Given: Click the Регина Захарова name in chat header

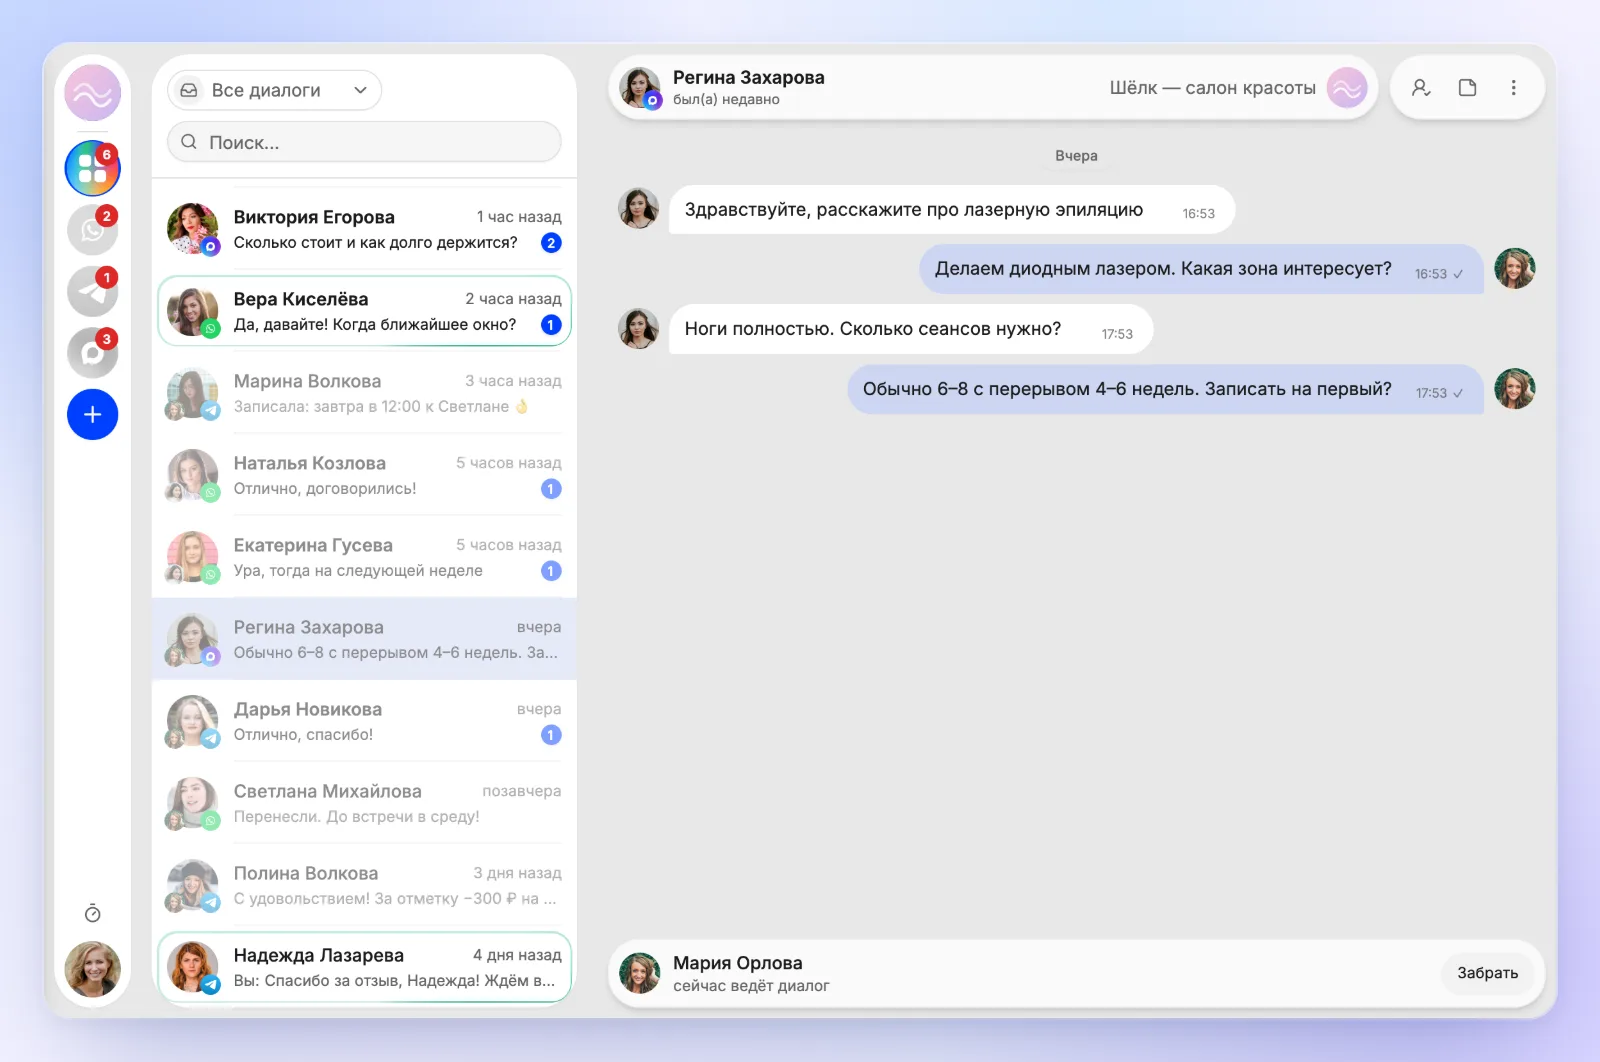Looking at the screenshot, I should pyautogui.click(x=748, y=78).
